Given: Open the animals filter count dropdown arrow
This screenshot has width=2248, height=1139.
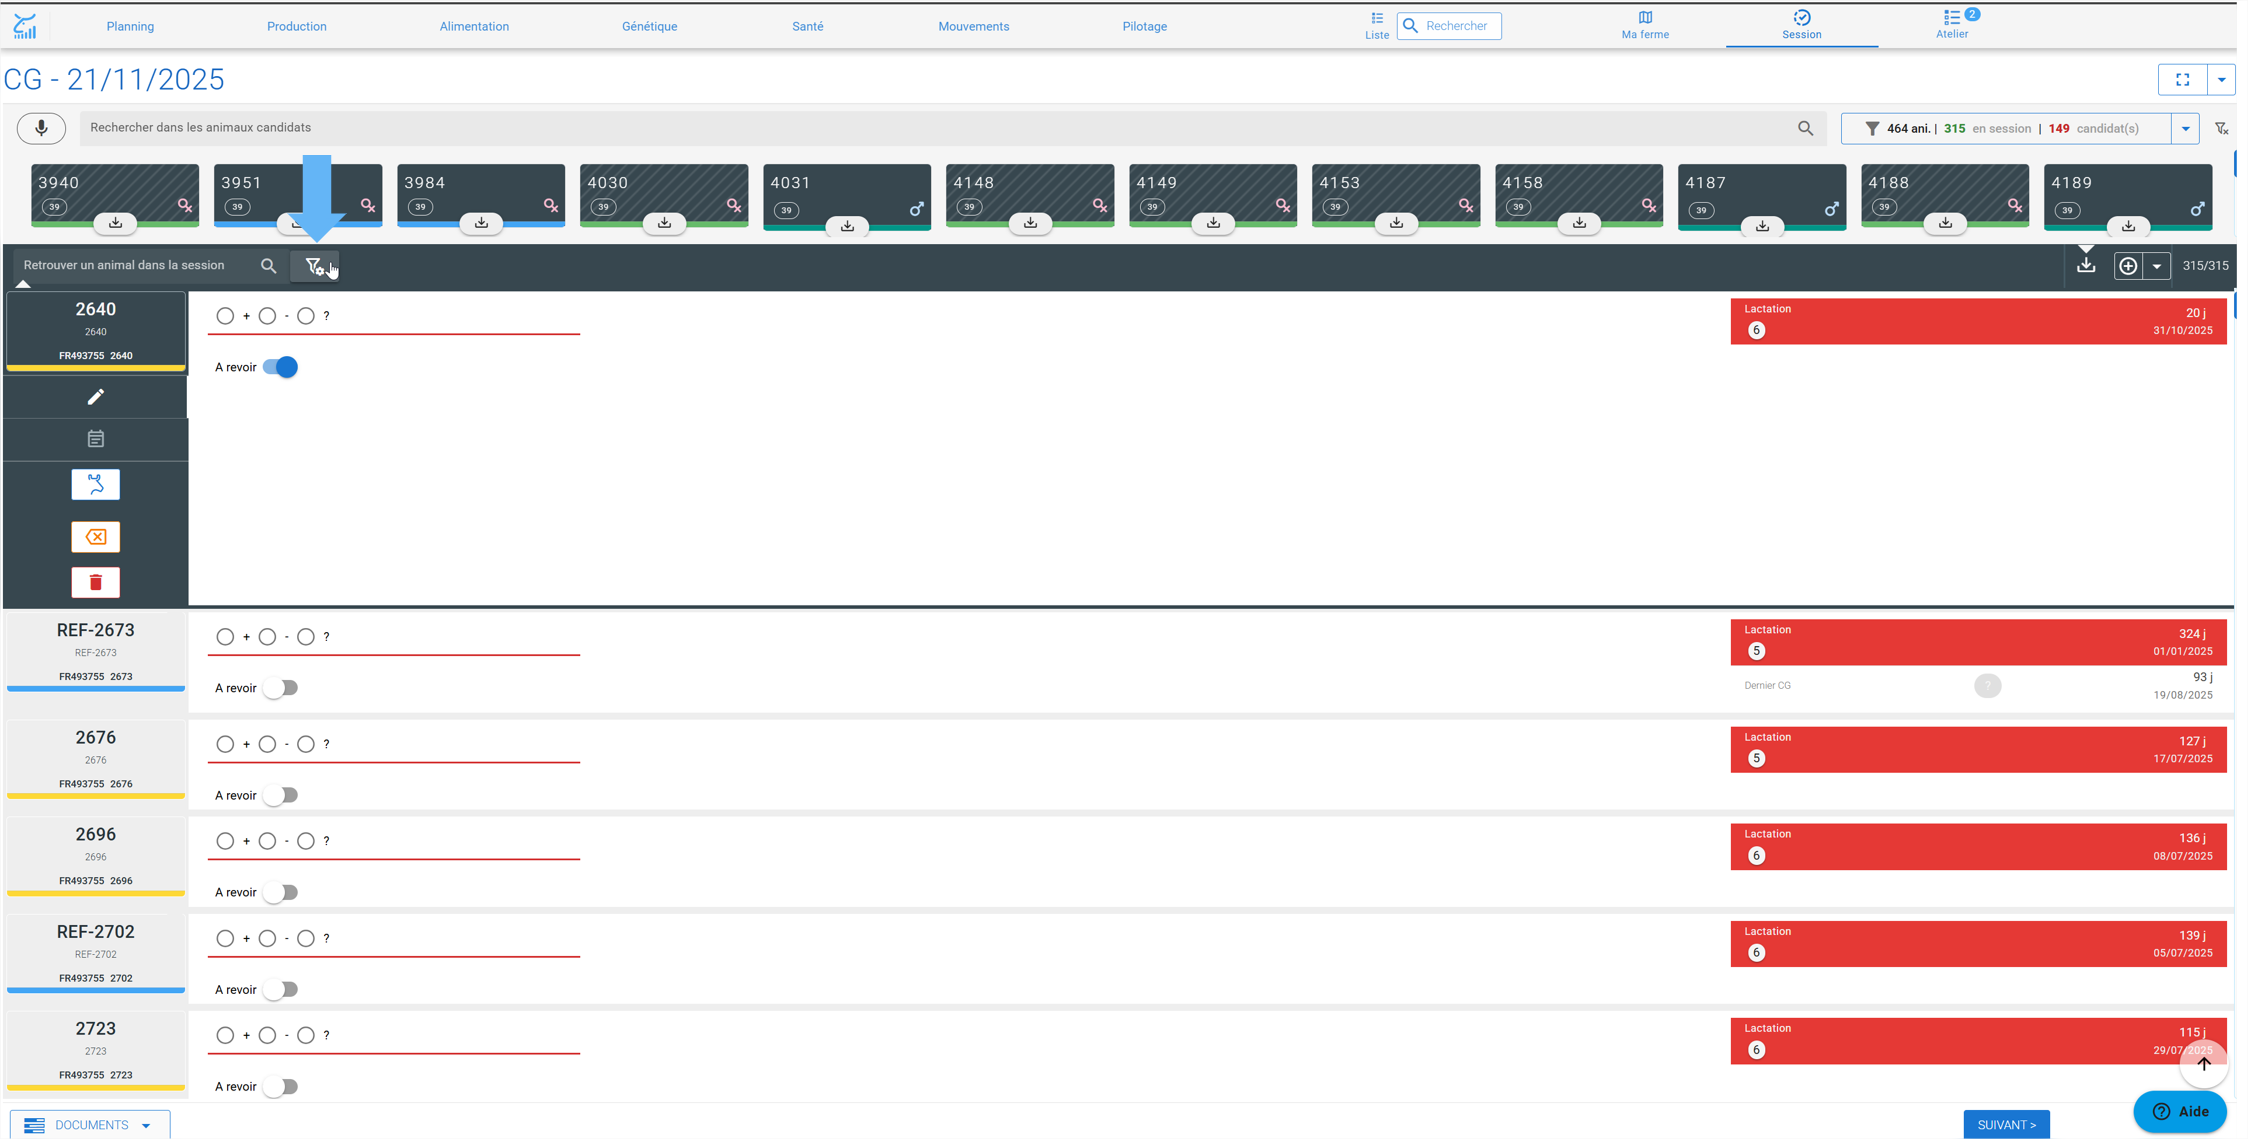Looking at the screenshot, I should tap(2185, 129).
